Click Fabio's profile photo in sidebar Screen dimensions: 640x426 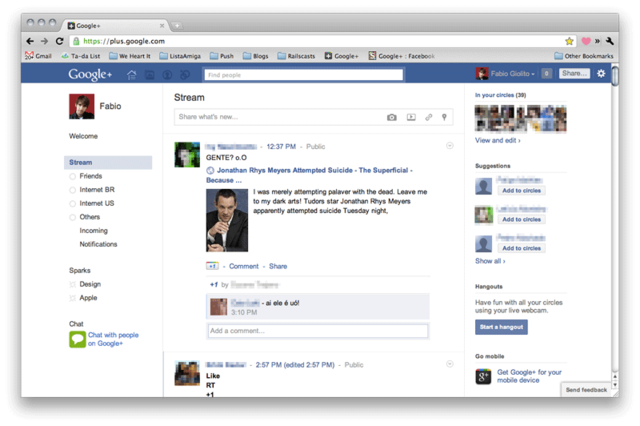coord(82,106)
